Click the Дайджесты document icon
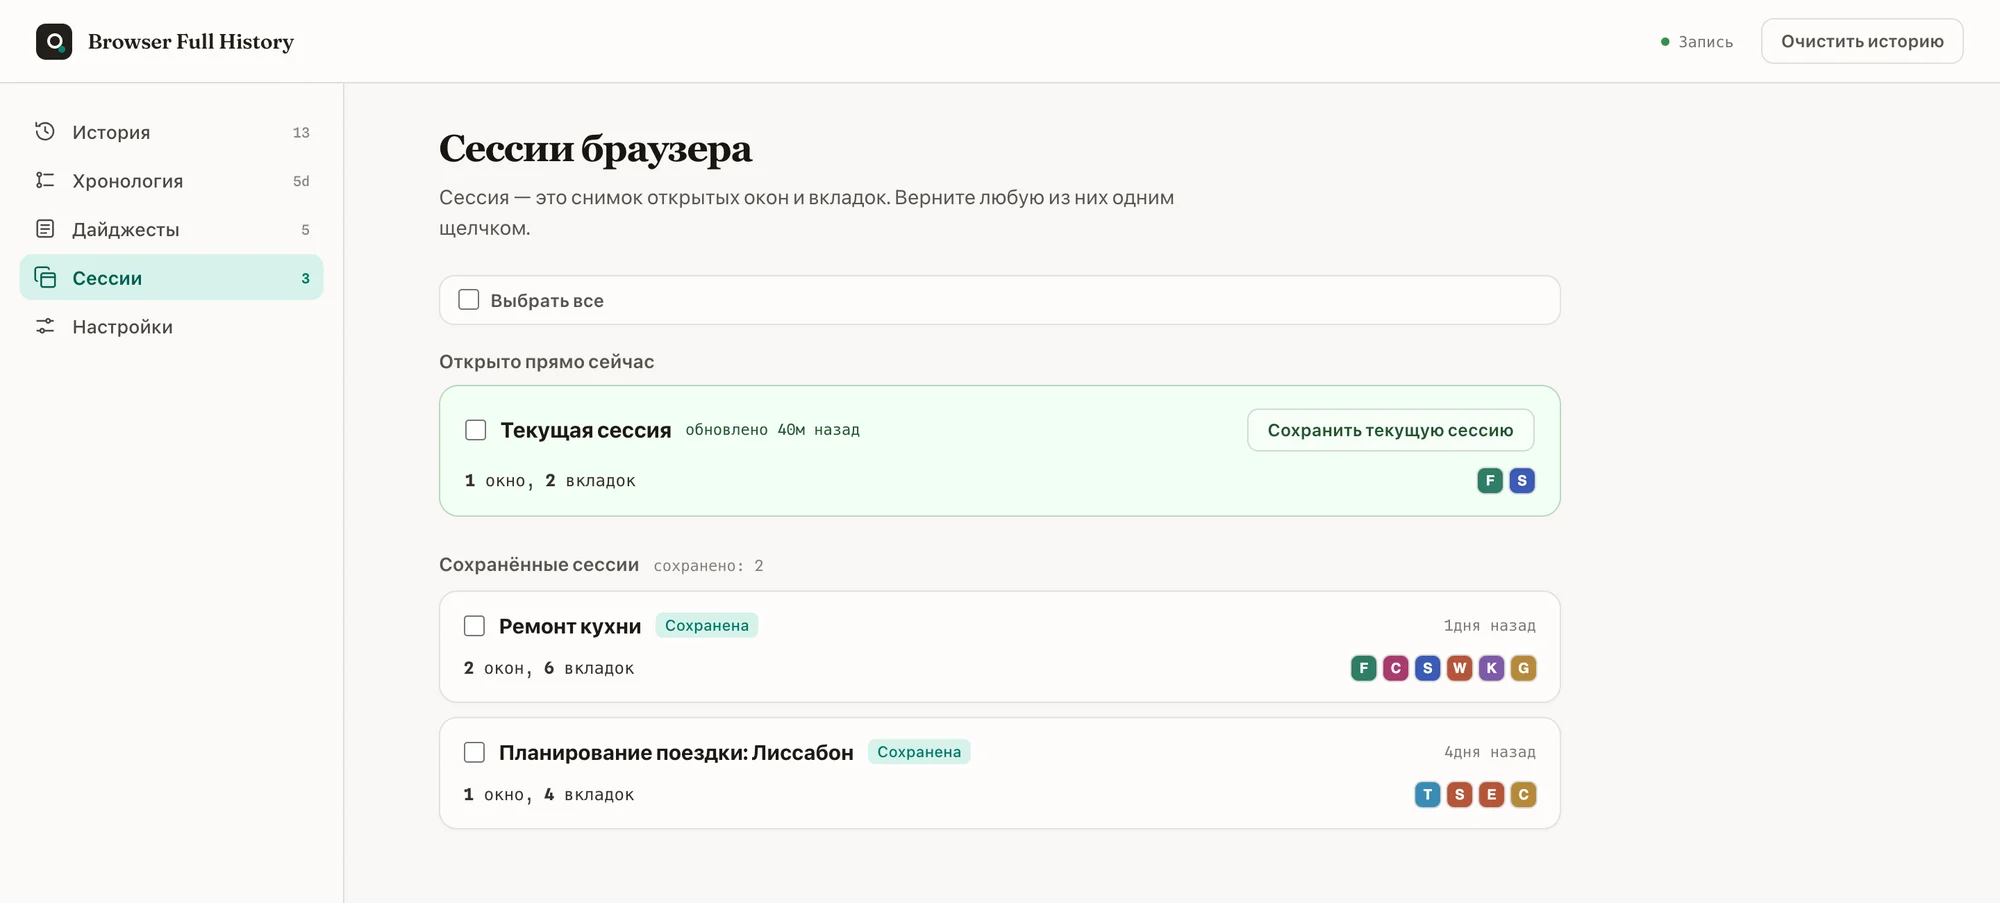 (45, 229)
